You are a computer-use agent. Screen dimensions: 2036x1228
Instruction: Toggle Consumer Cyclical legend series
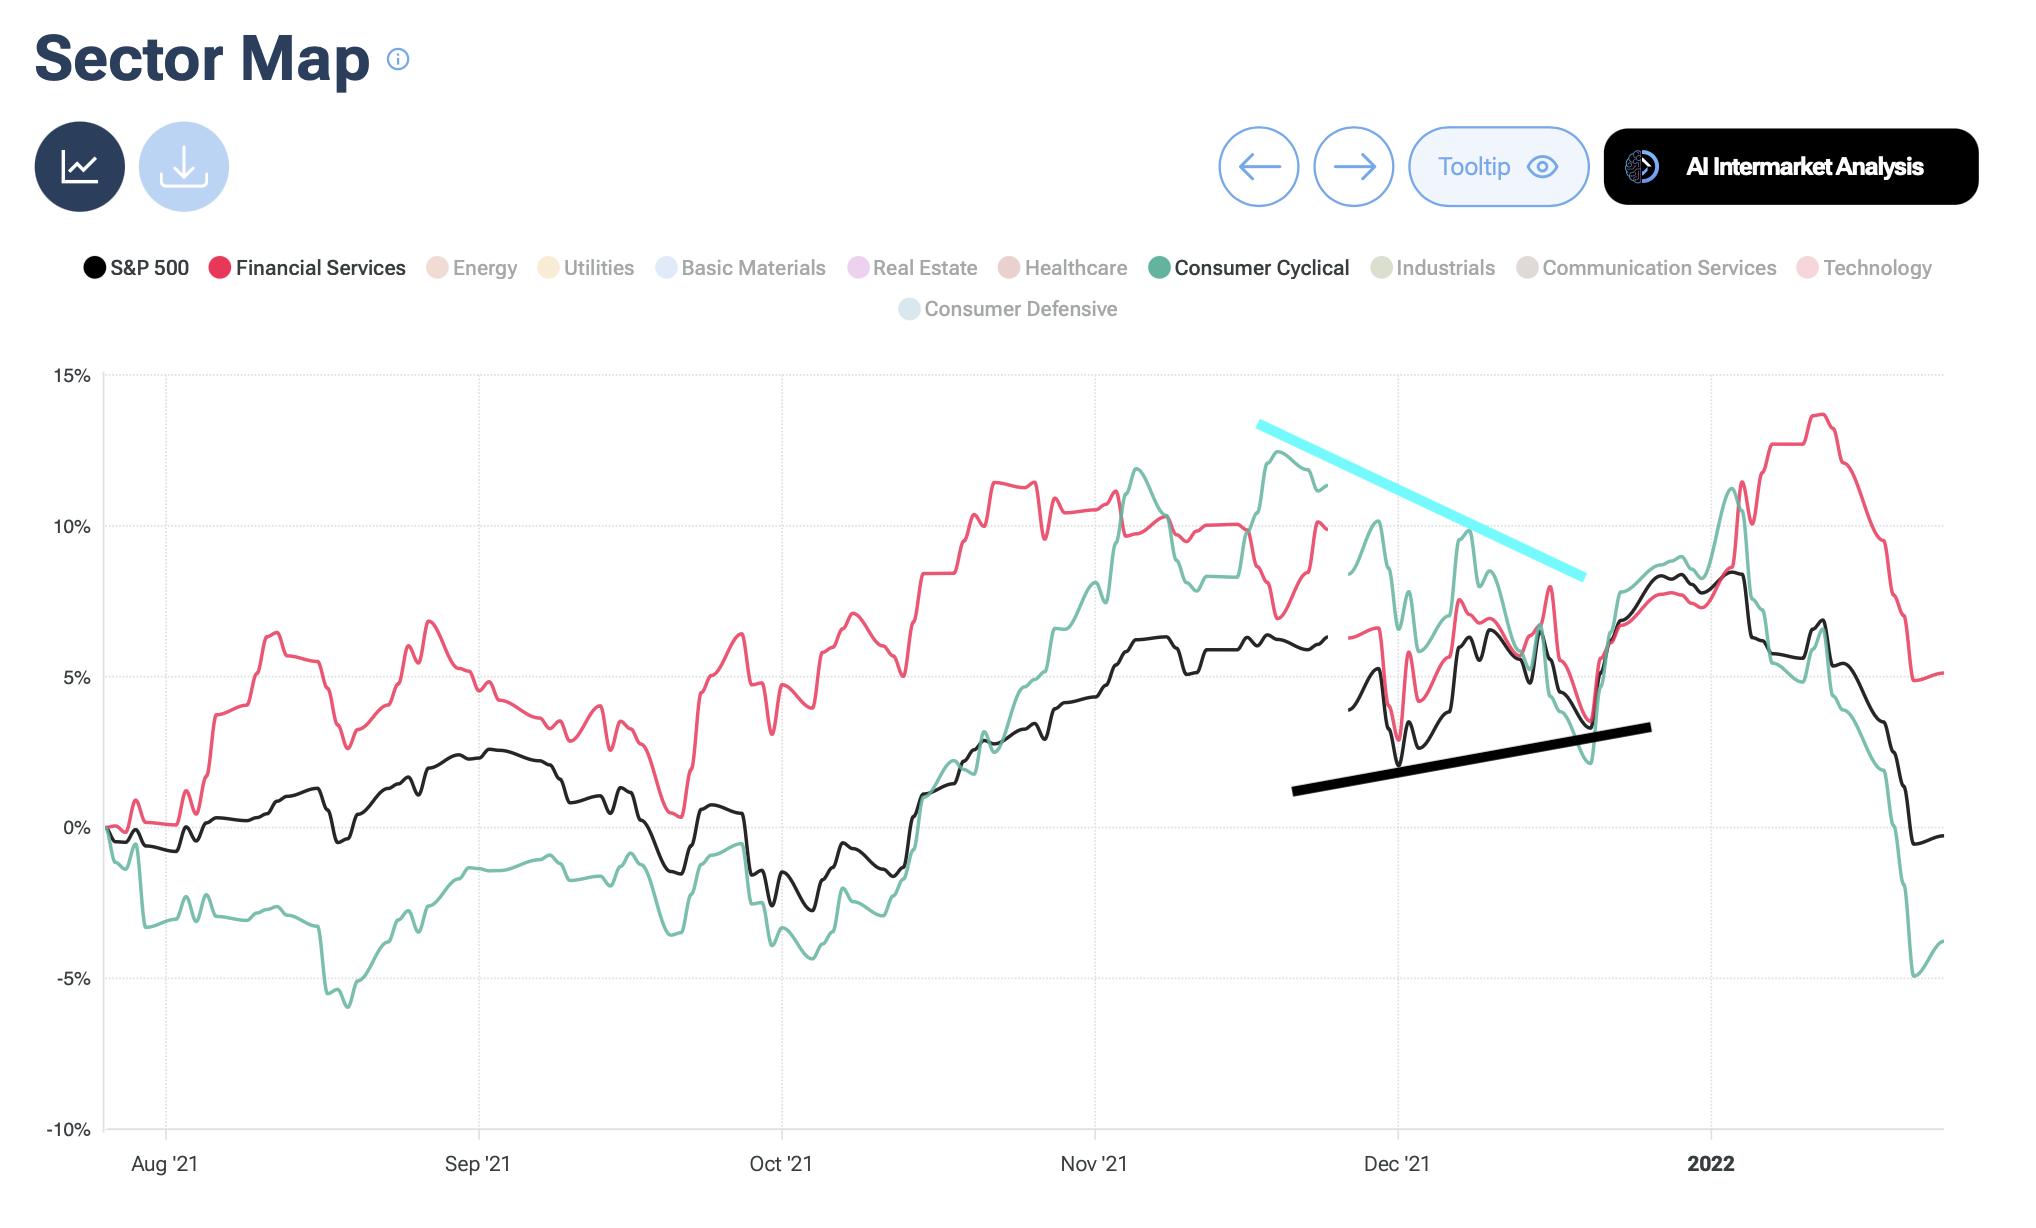tap(1249, 268)
